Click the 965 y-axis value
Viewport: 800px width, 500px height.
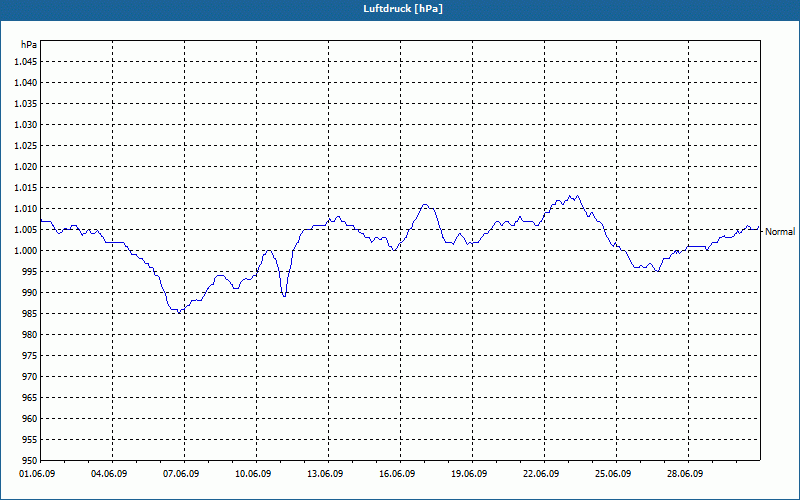[30, 398]
